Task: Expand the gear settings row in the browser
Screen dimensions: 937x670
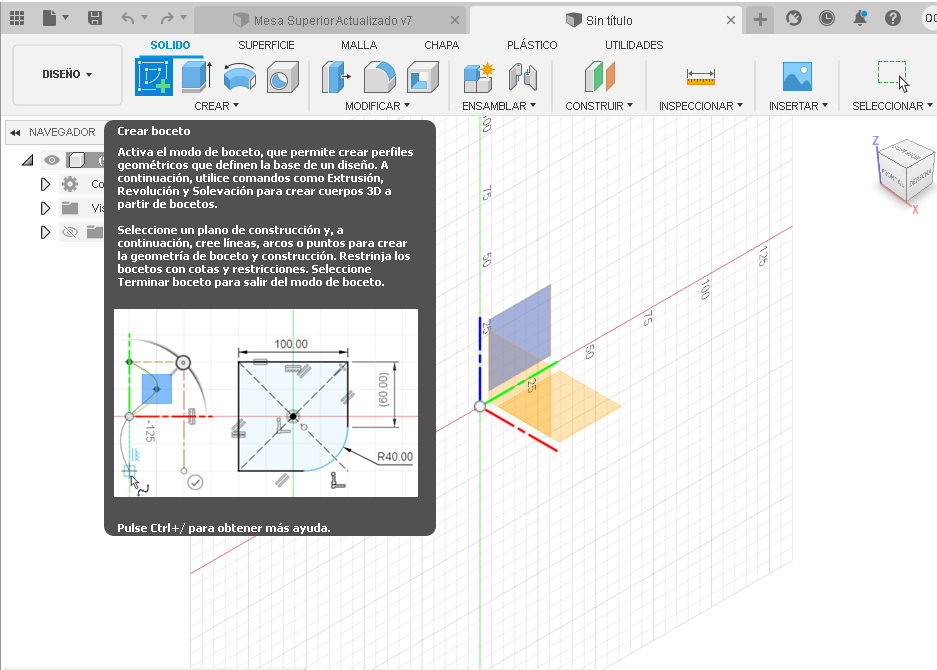Action: coord(45,184)
